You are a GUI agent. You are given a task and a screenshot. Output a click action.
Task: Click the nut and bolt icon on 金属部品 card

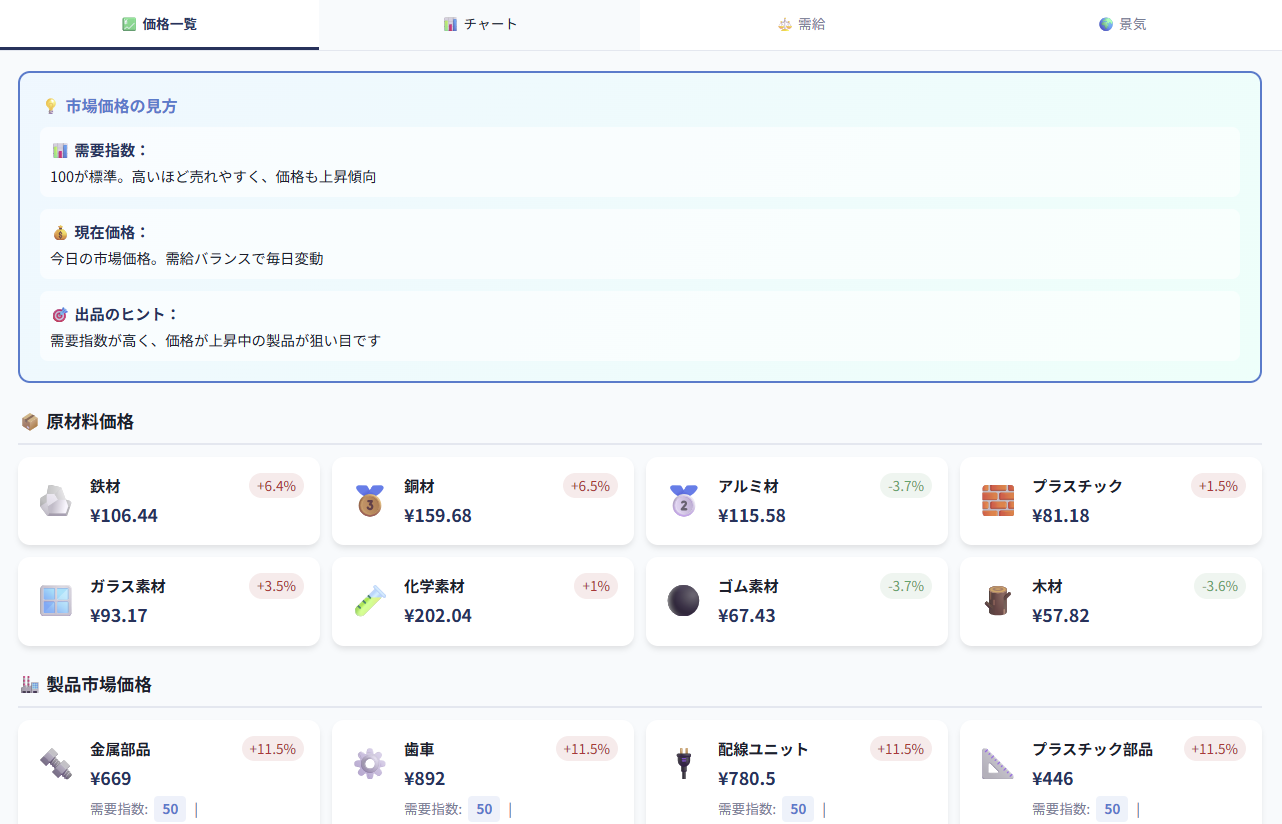click(56, 764)
